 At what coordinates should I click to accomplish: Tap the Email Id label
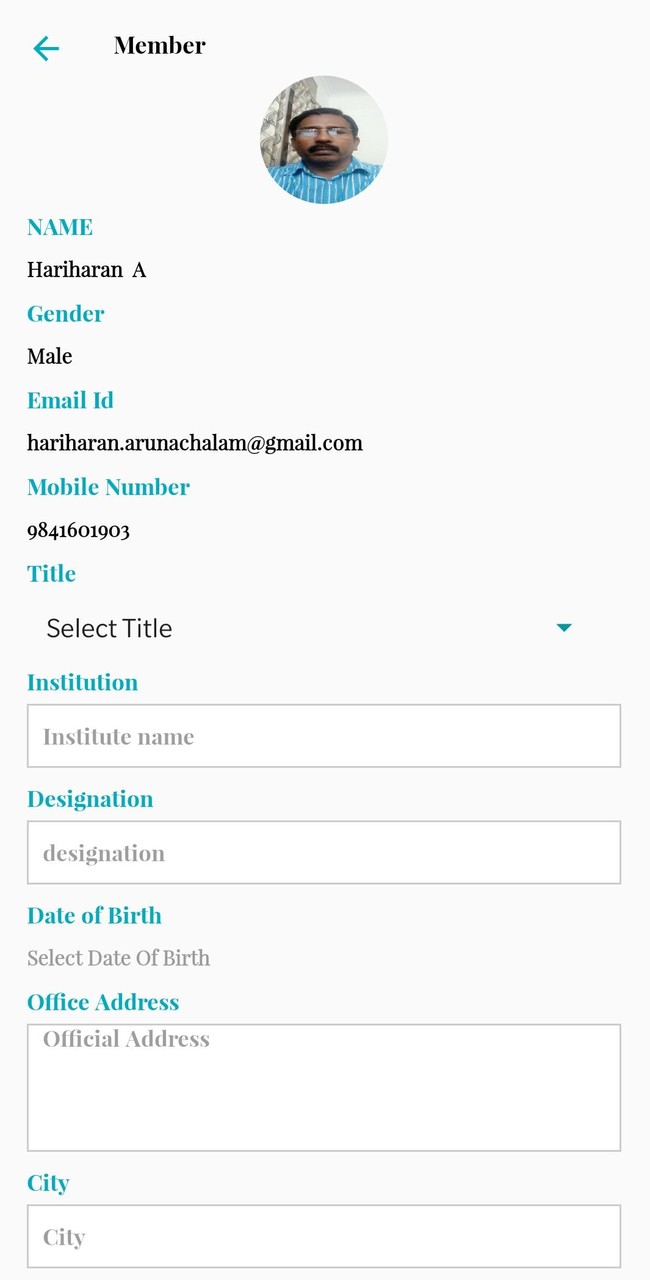coord(70,400)
